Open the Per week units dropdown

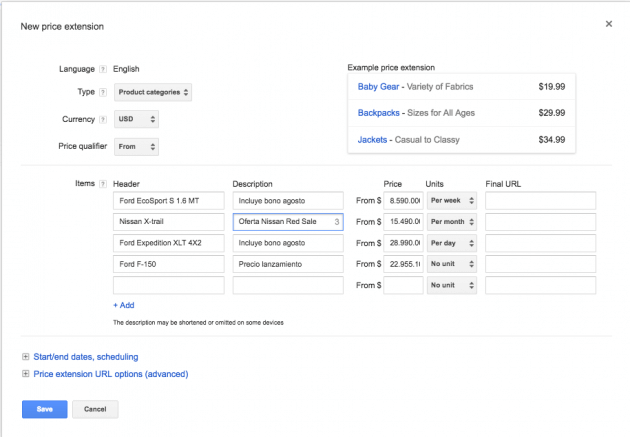452,200
